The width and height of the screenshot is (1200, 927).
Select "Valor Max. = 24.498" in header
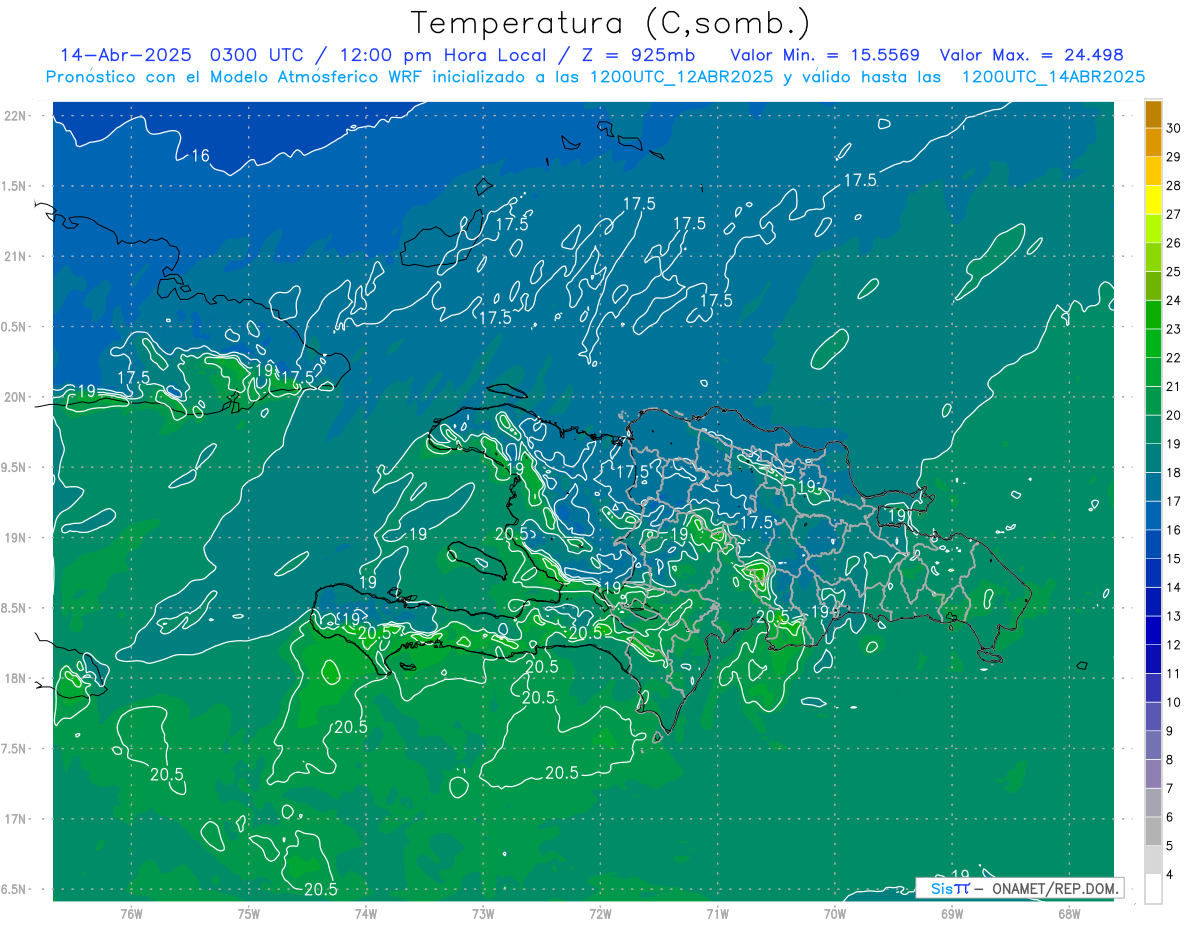(x=1032, y=55)
